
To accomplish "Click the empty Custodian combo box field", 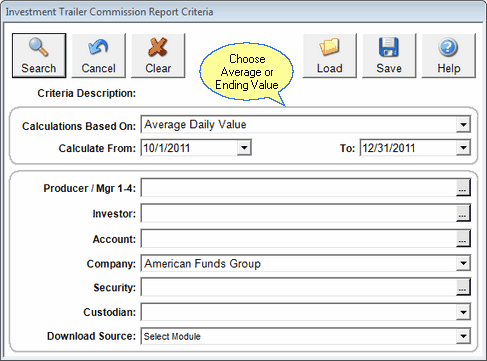I will pos(299,312).
